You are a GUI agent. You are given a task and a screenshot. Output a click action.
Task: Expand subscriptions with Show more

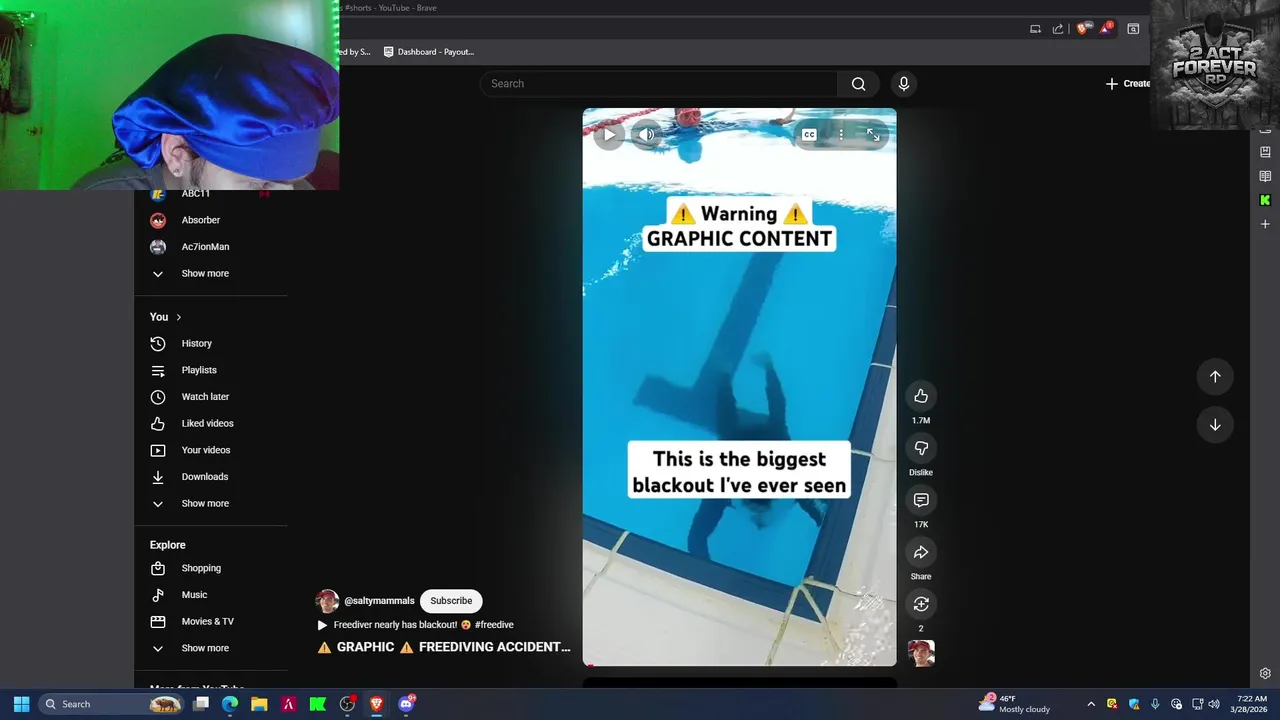click(211, 274)
